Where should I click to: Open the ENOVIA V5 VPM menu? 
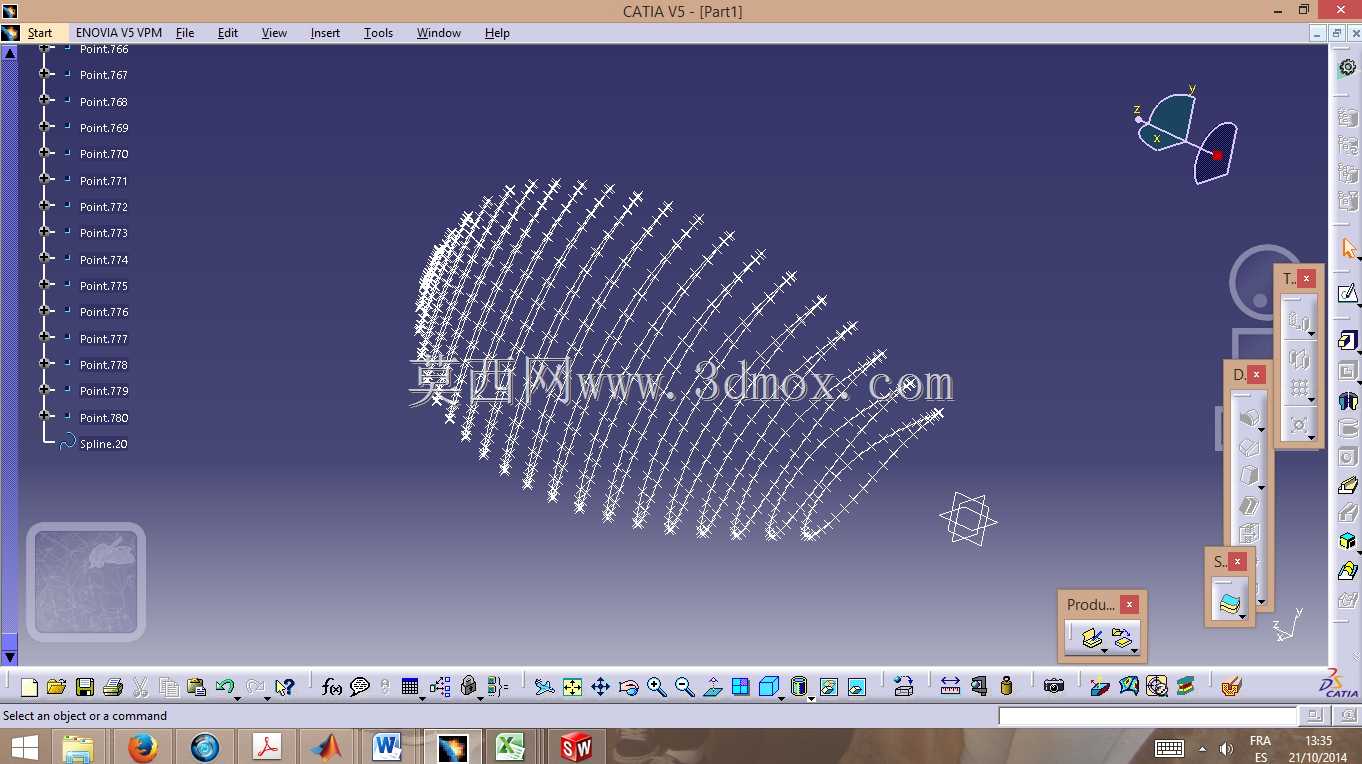[x=119, y=33]
